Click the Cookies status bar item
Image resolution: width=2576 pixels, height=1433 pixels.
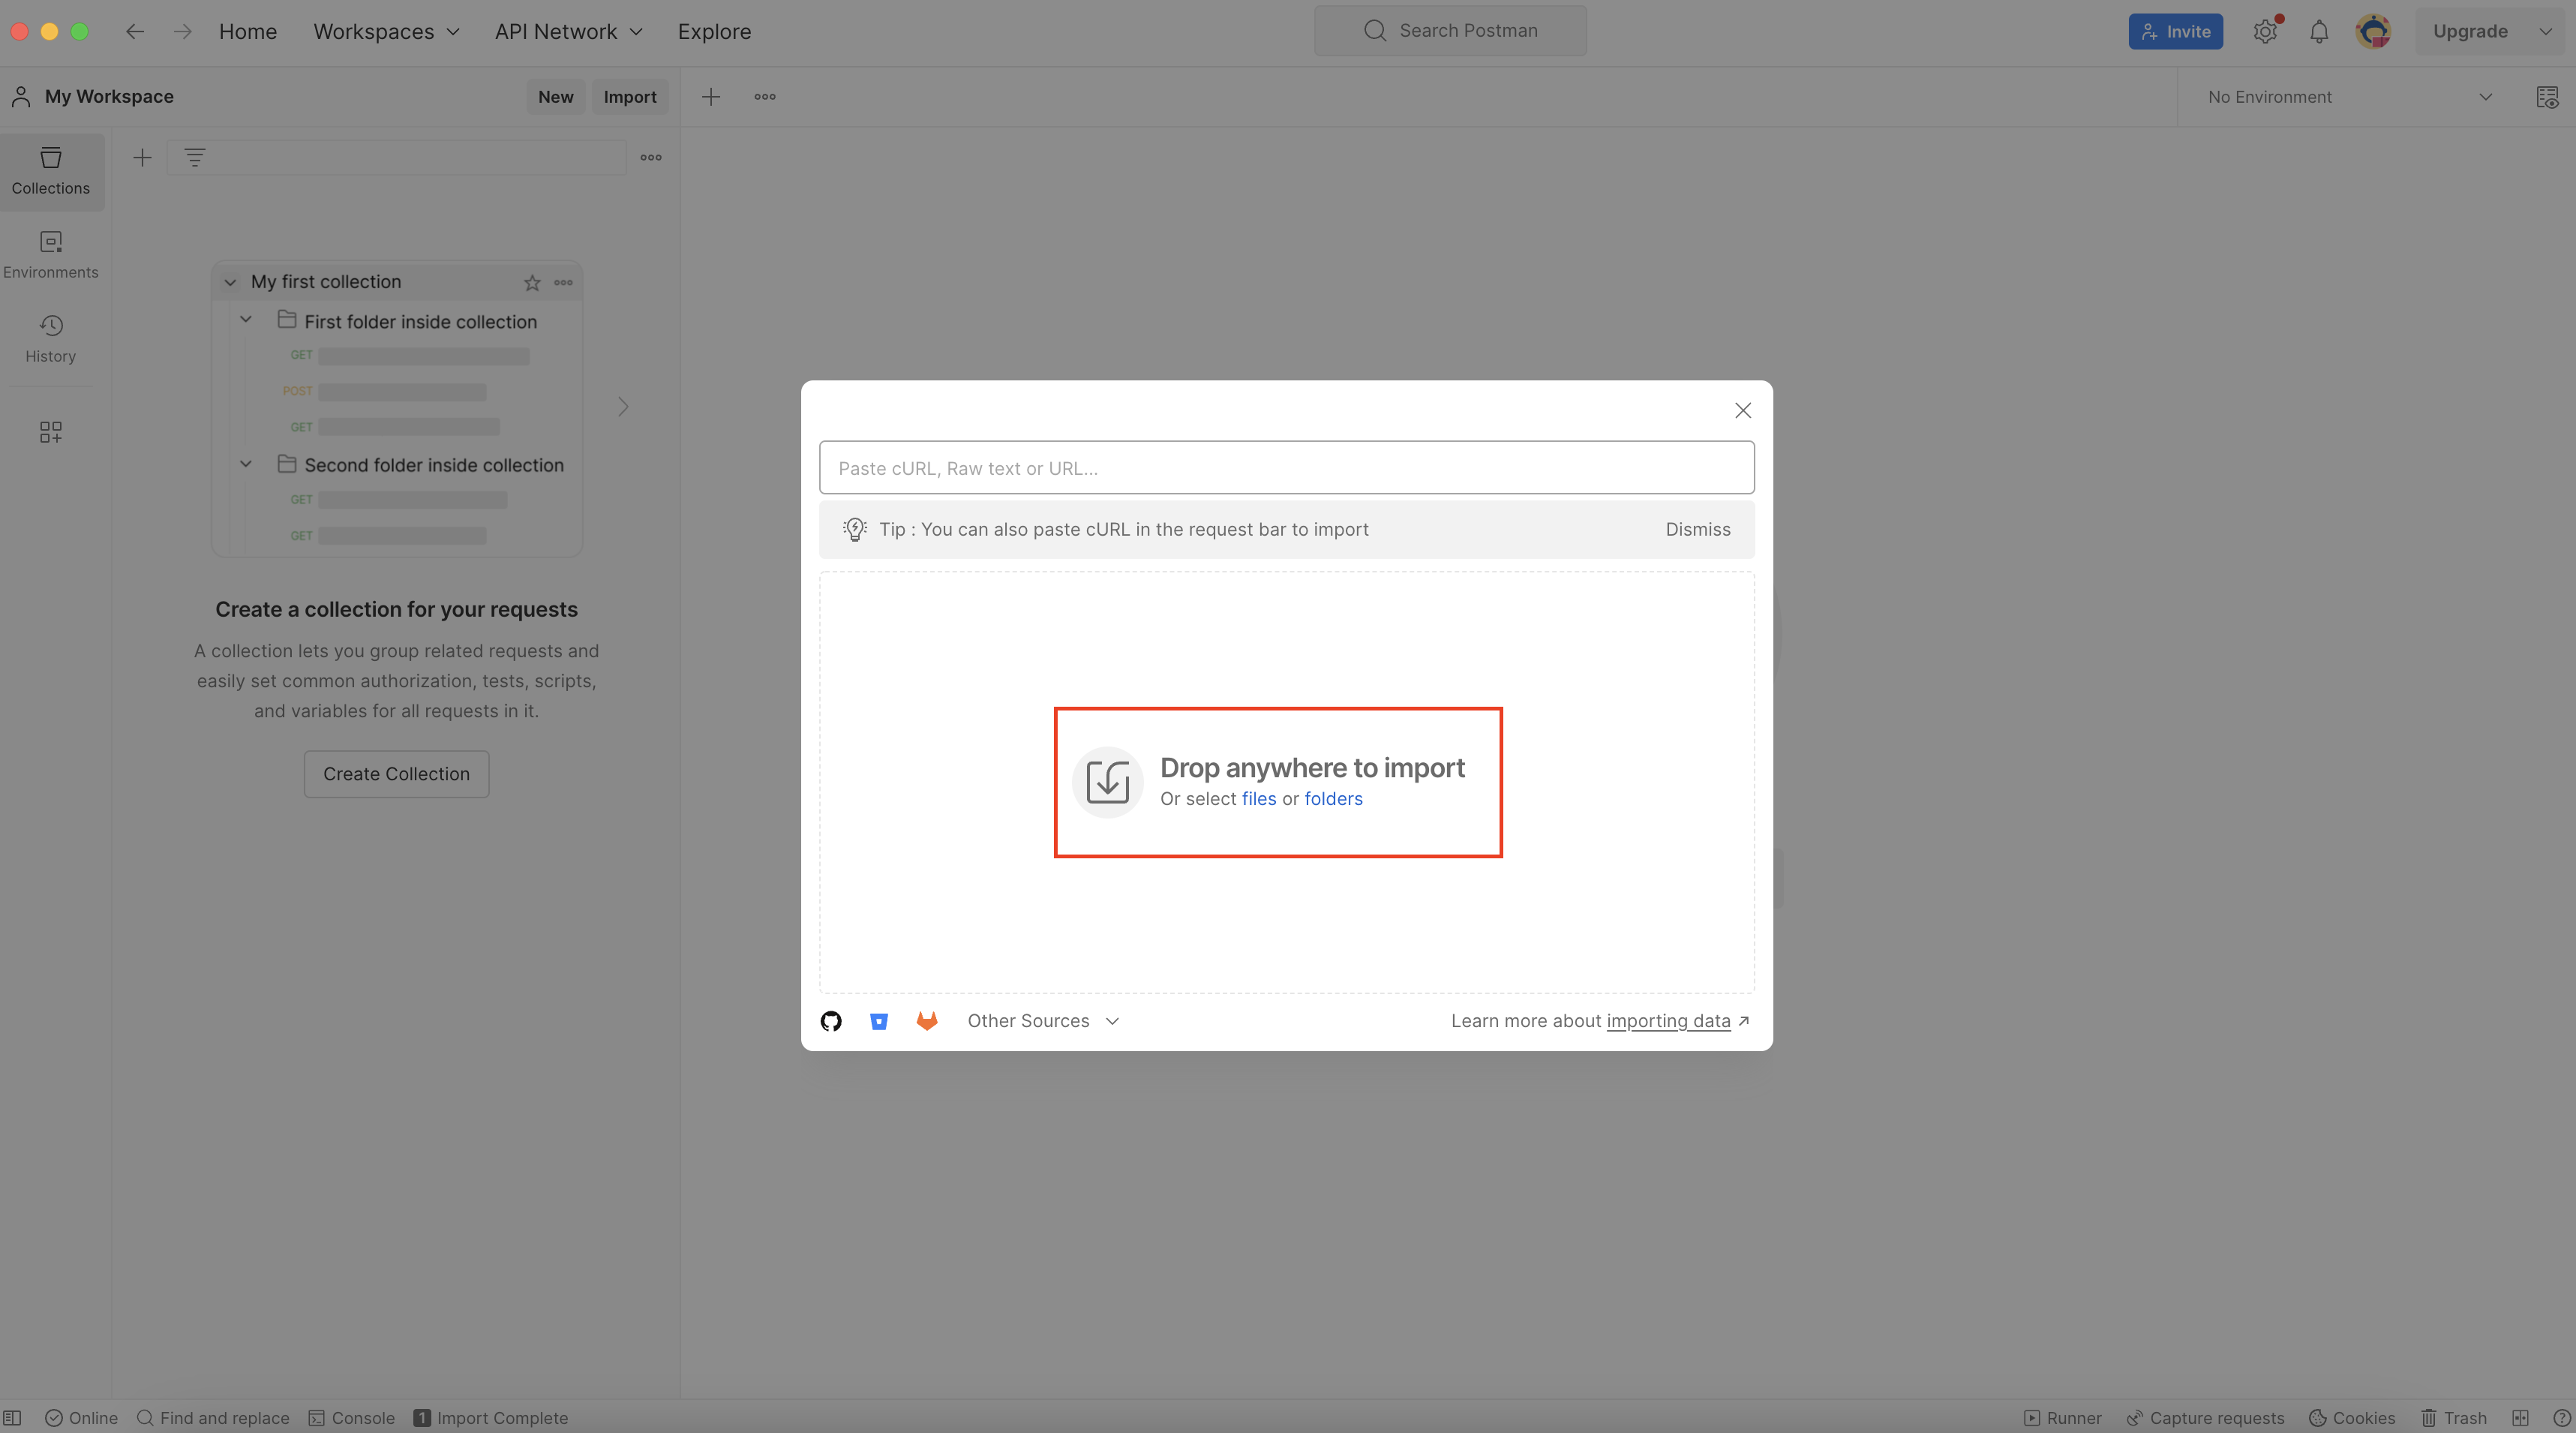click(x=2352, y=1418)
